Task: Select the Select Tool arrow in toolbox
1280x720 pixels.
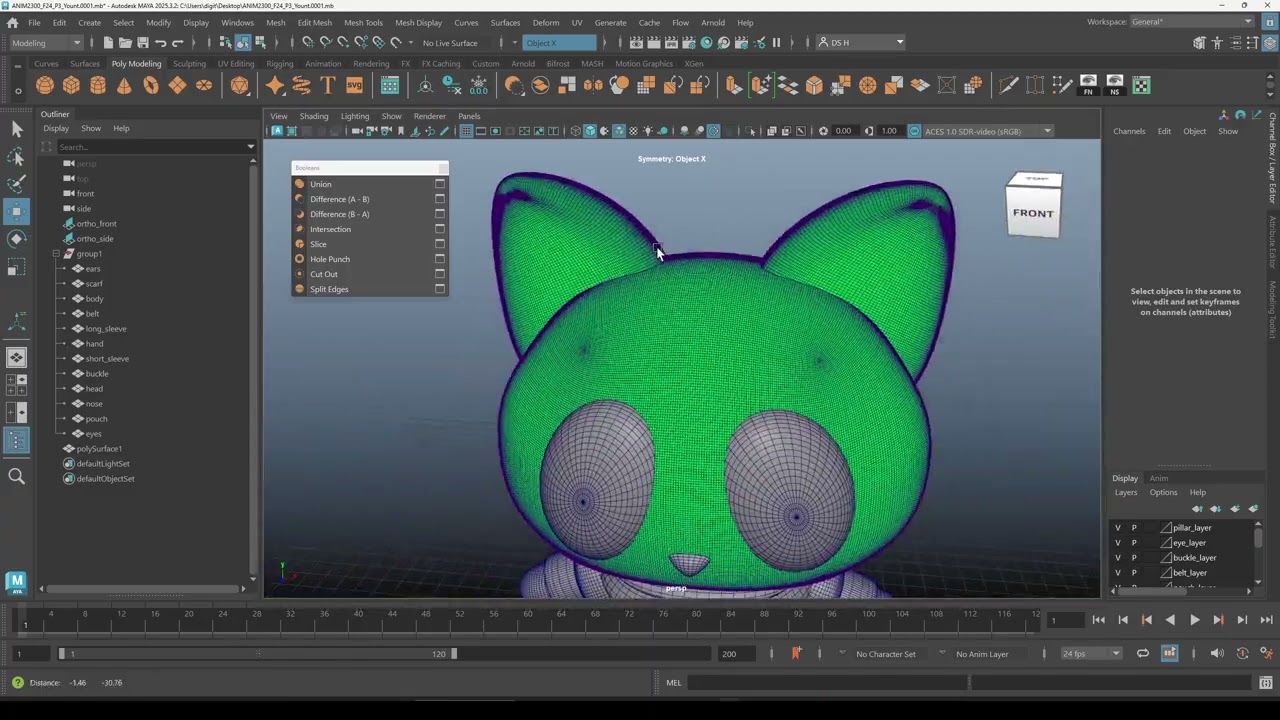Action: (16, 128)
